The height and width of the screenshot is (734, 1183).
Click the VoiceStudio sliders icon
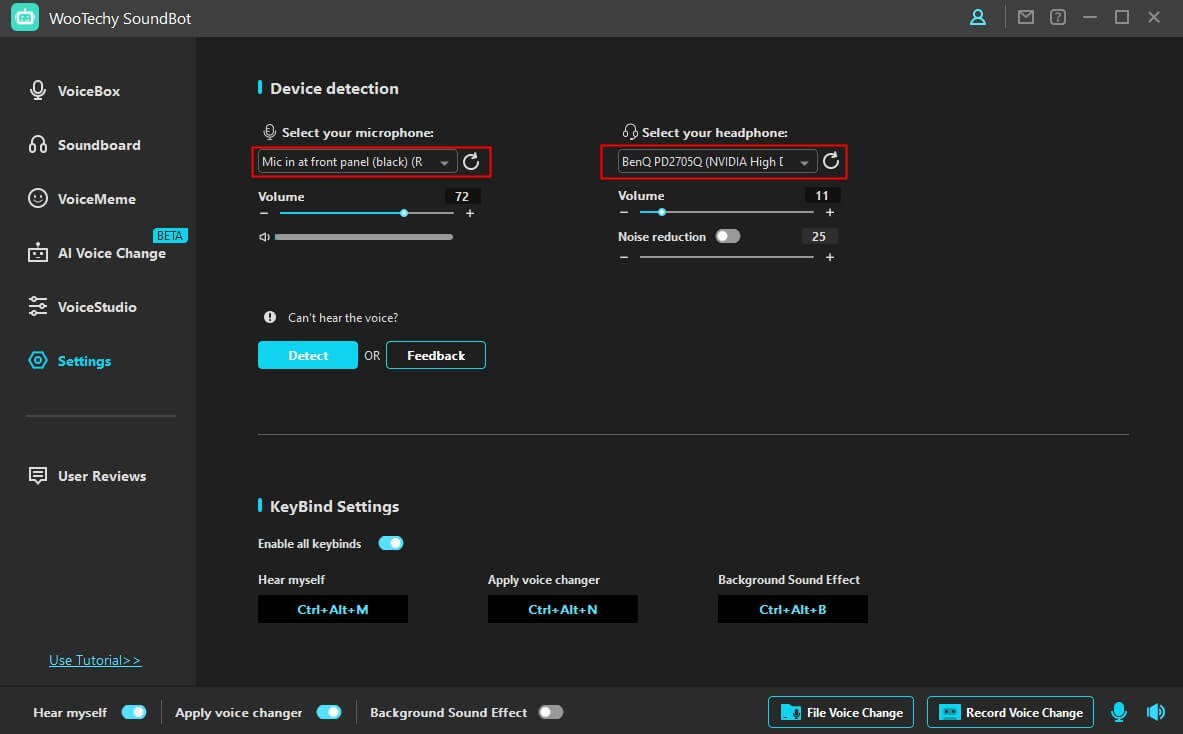pyautogui.click(x=38, y=306)
